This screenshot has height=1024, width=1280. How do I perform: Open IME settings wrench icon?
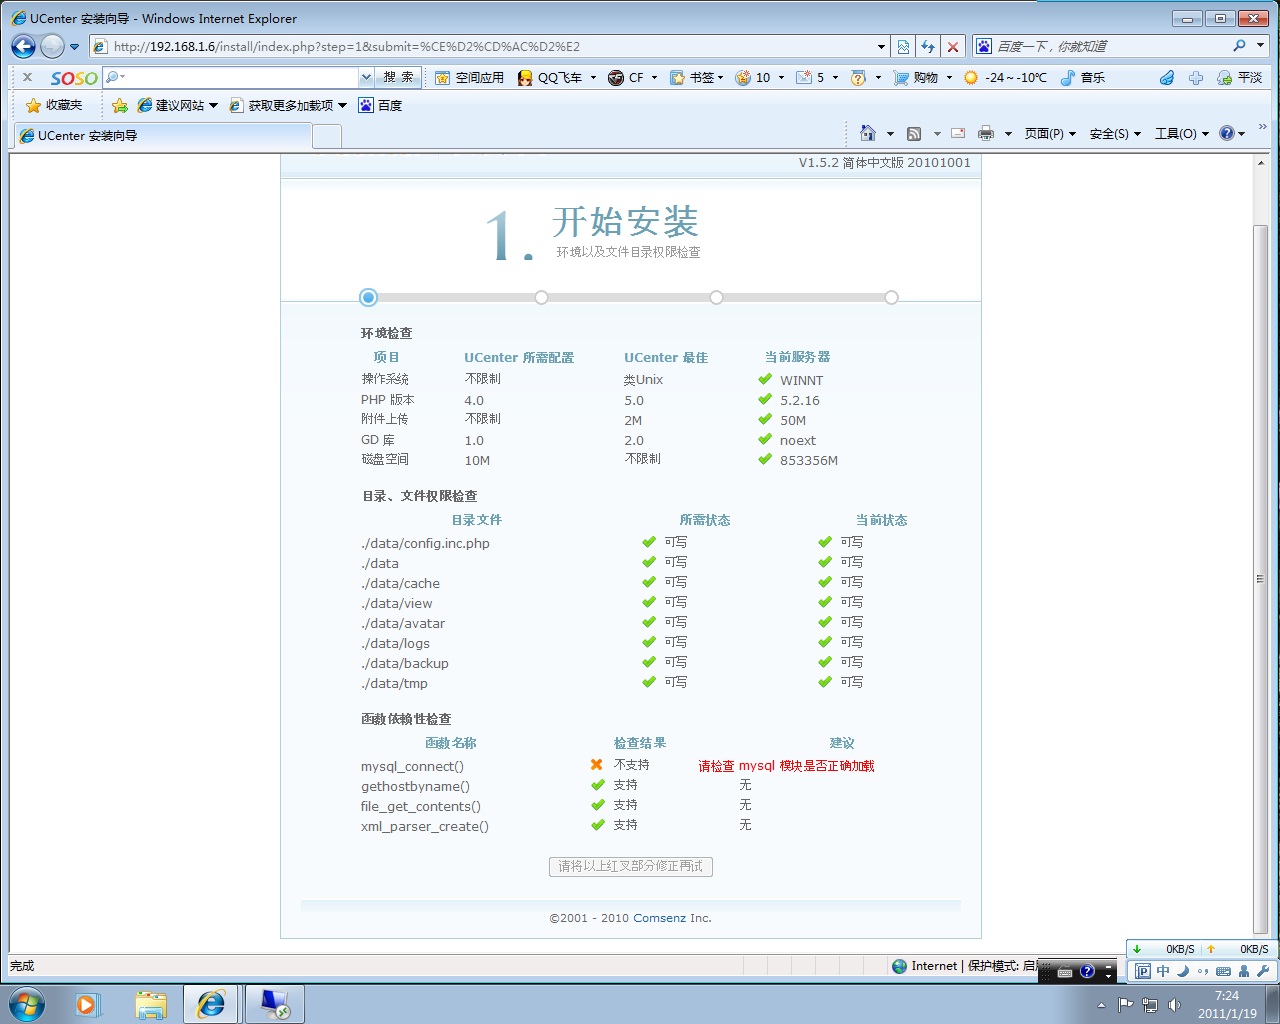1263,971
